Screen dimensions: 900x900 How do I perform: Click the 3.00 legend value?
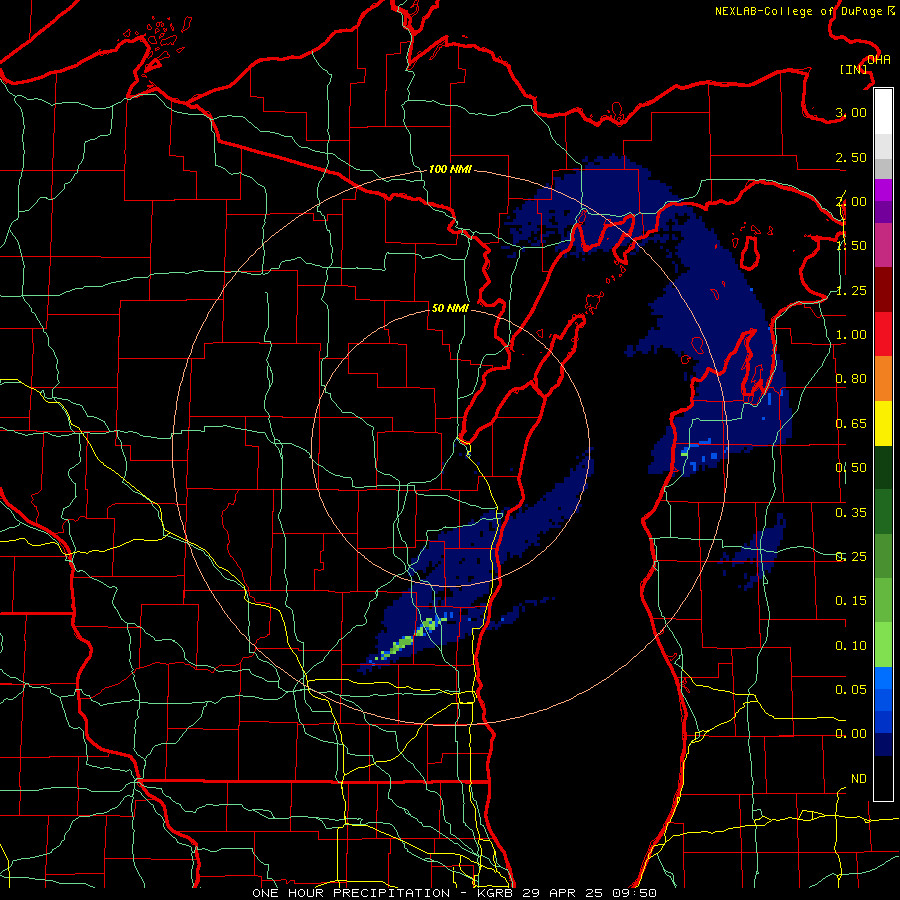(851, 112)
